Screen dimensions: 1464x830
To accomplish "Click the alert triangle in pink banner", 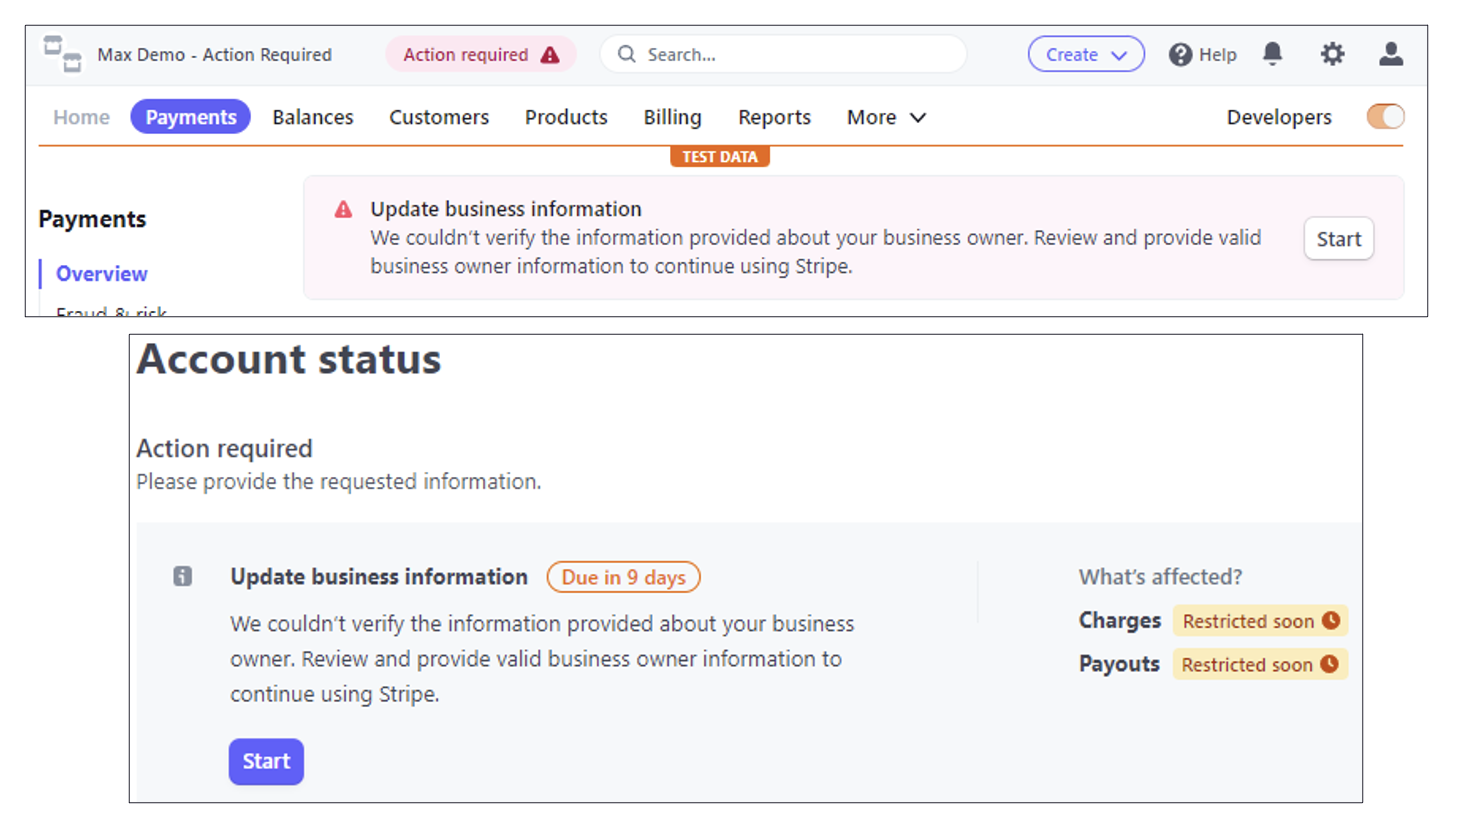I will 343,209.
